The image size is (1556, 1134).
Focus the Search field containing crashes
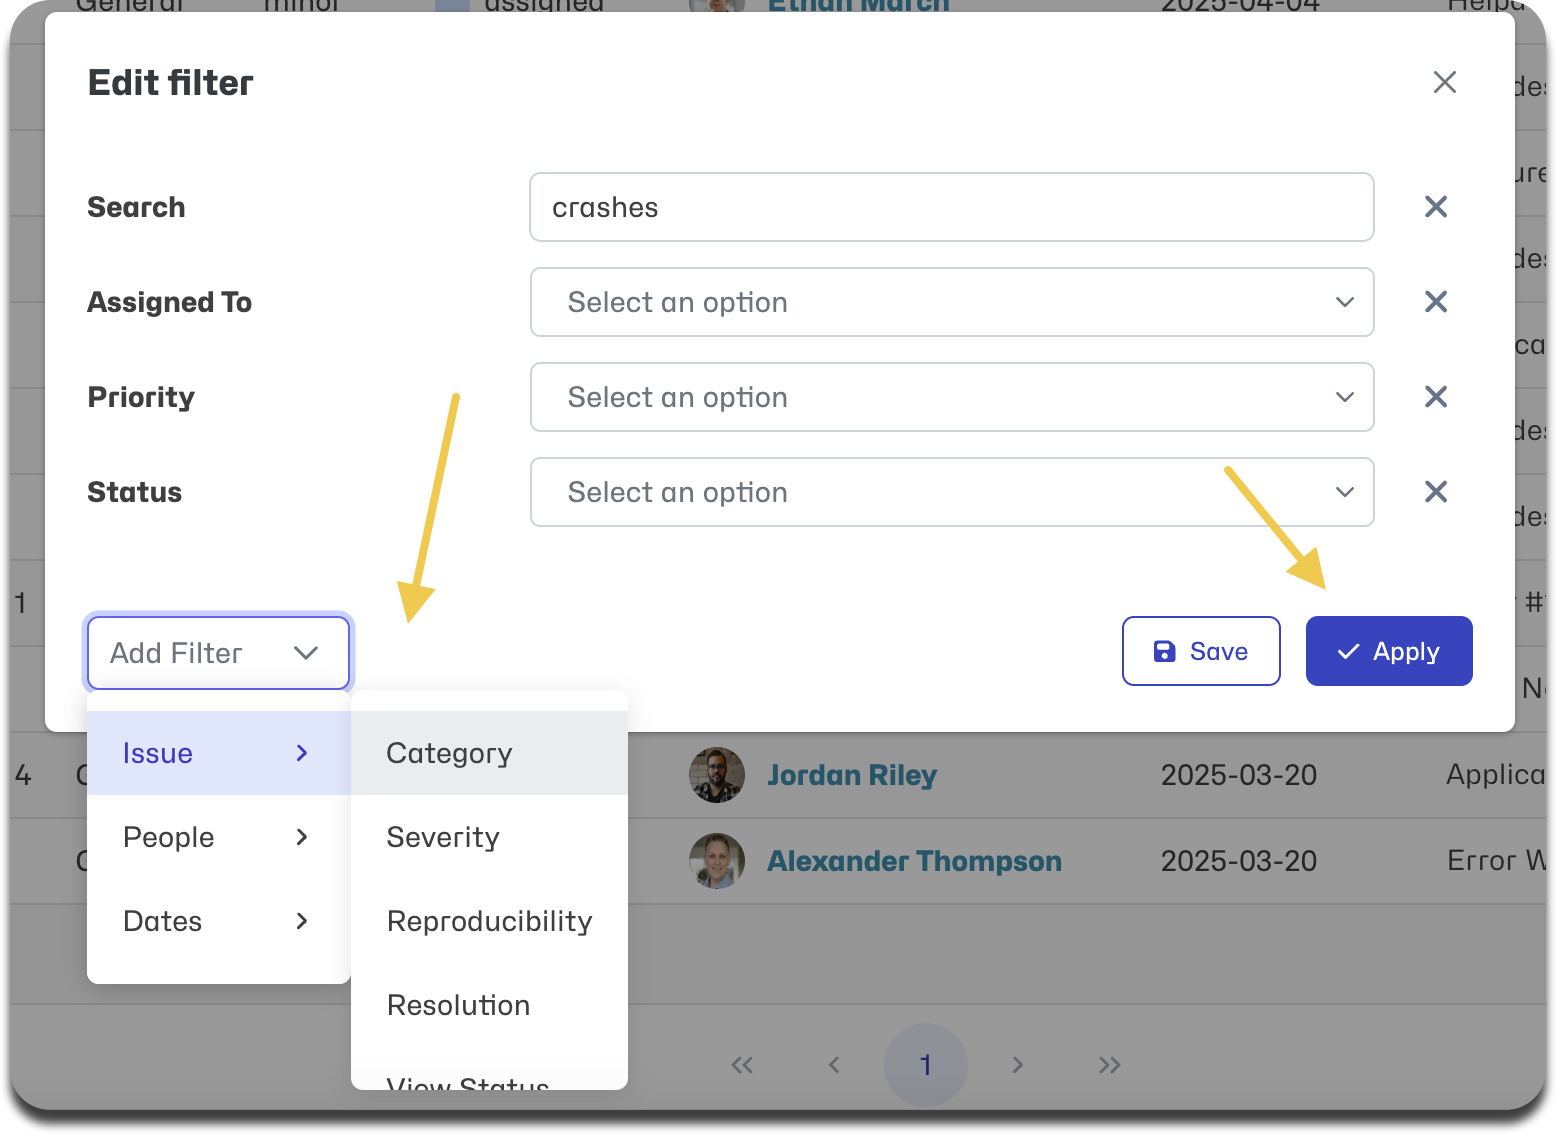point(952,207)
